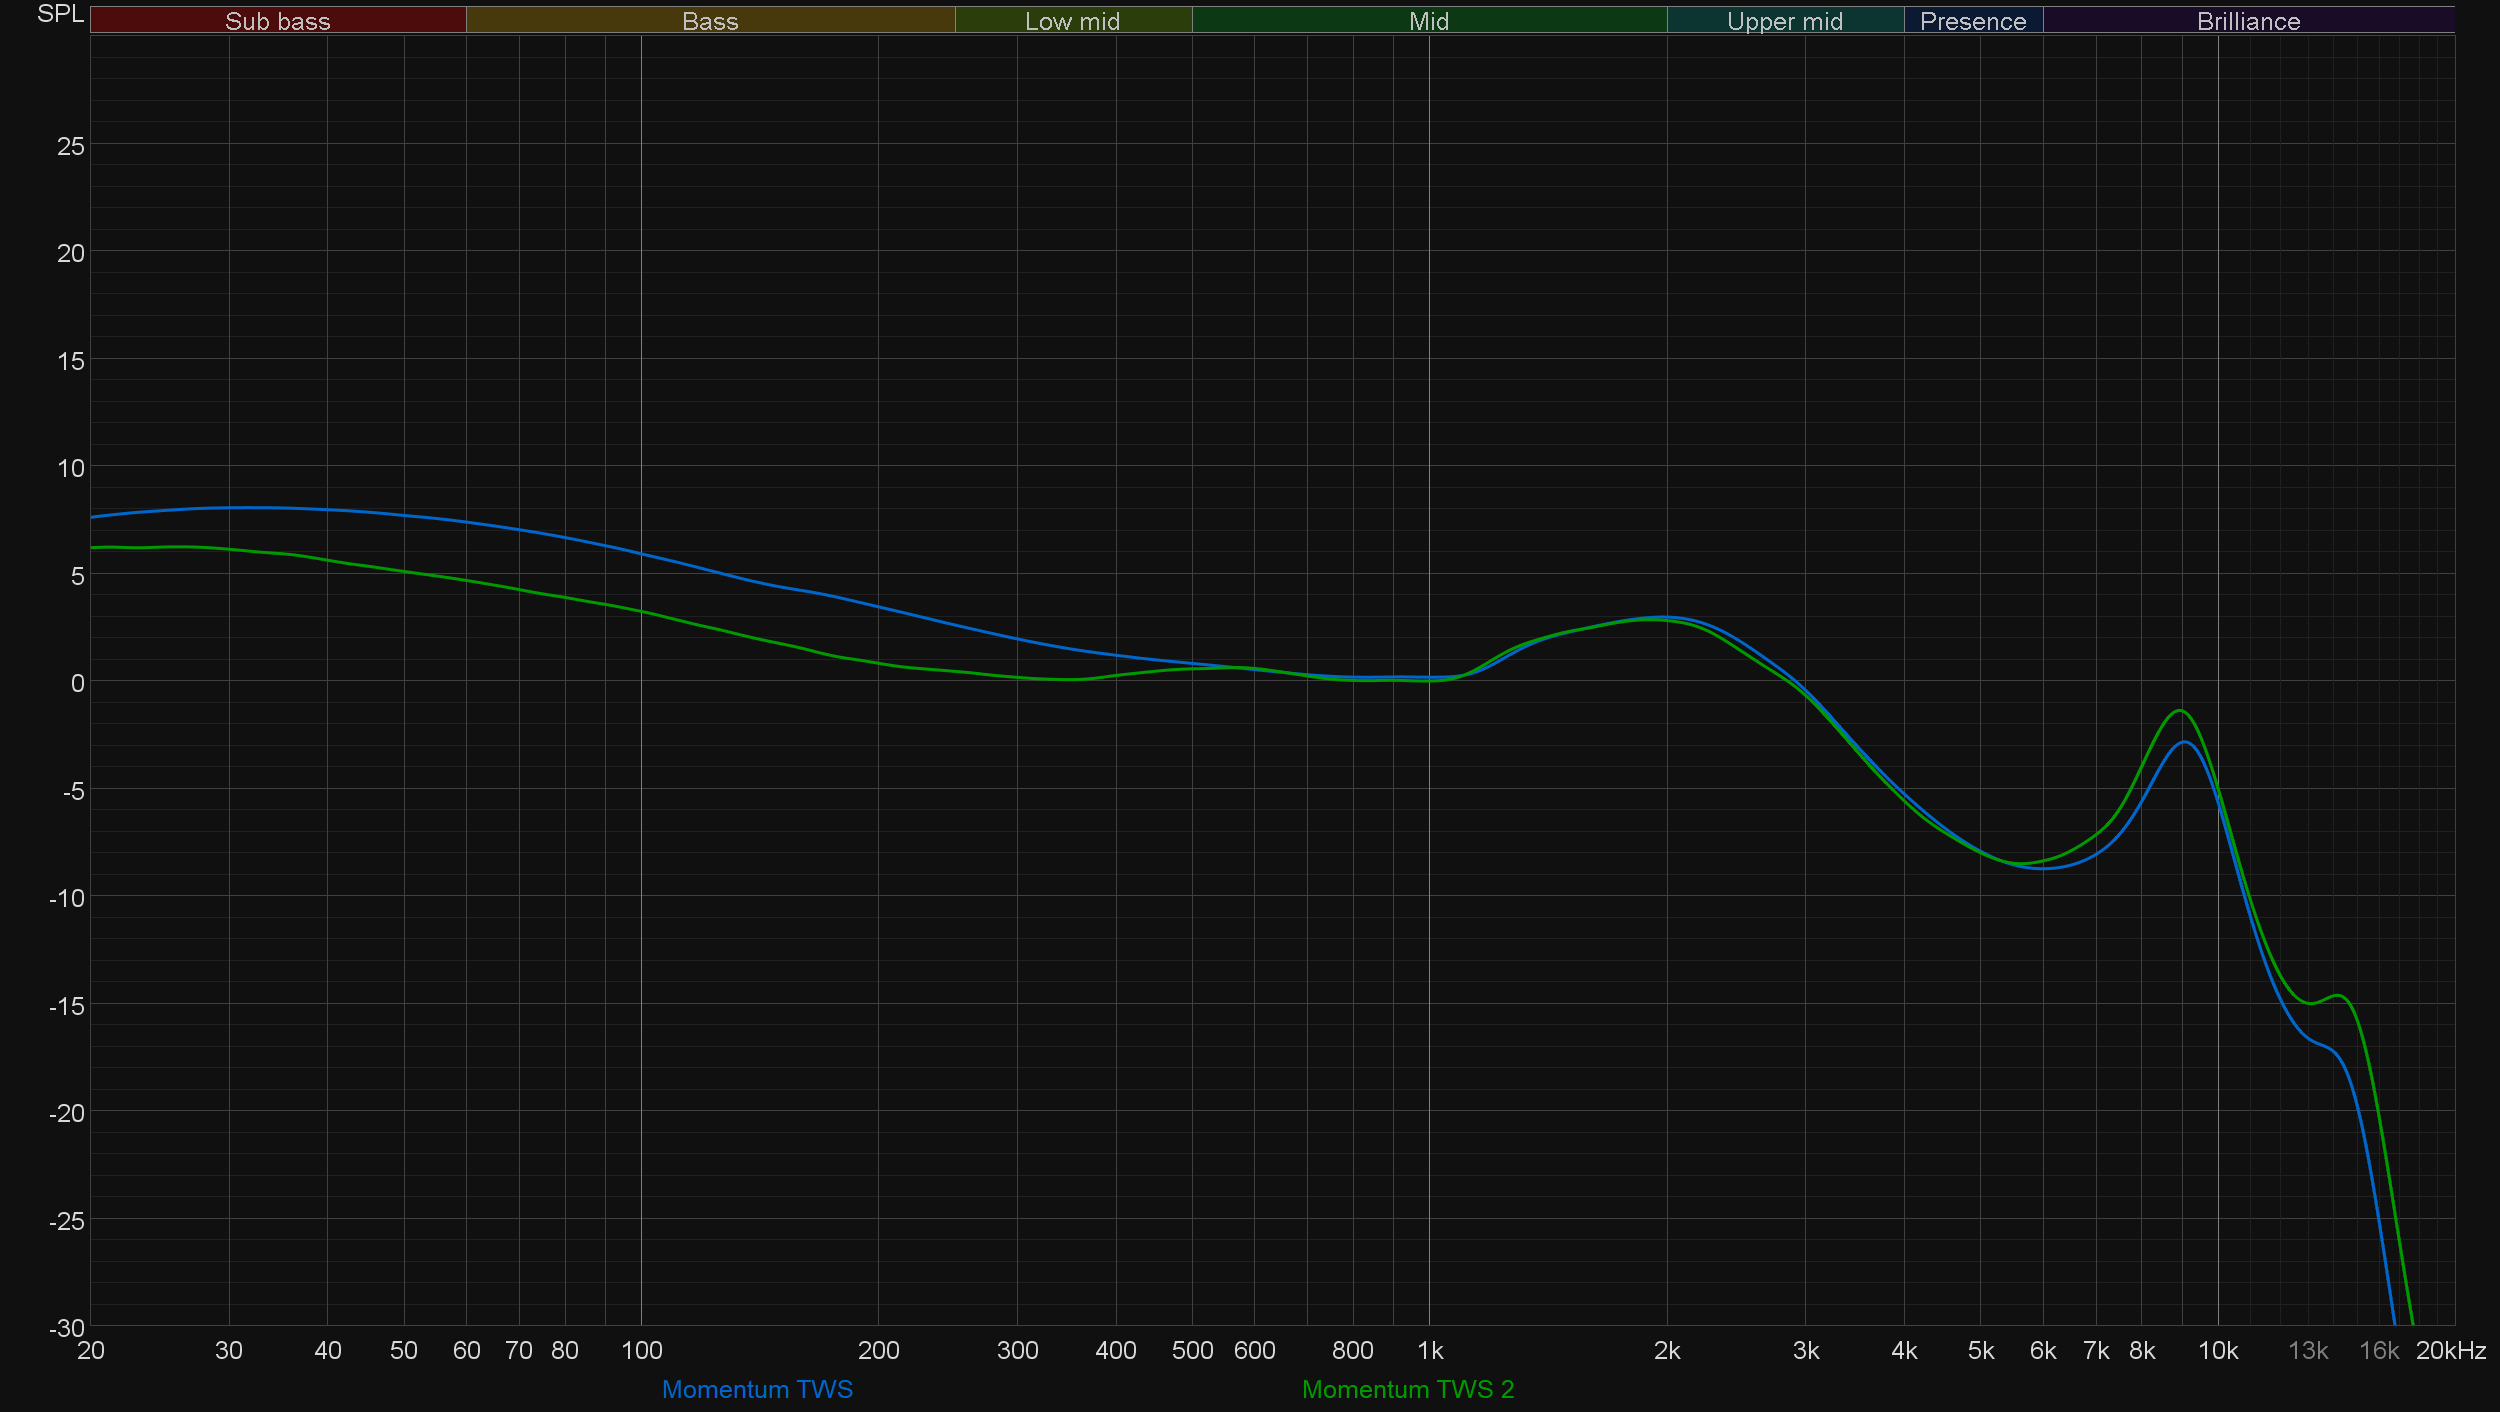This screenshot has height=1412, width=2500.
Task: Click the SPL axis label
Action: (60, 14)
